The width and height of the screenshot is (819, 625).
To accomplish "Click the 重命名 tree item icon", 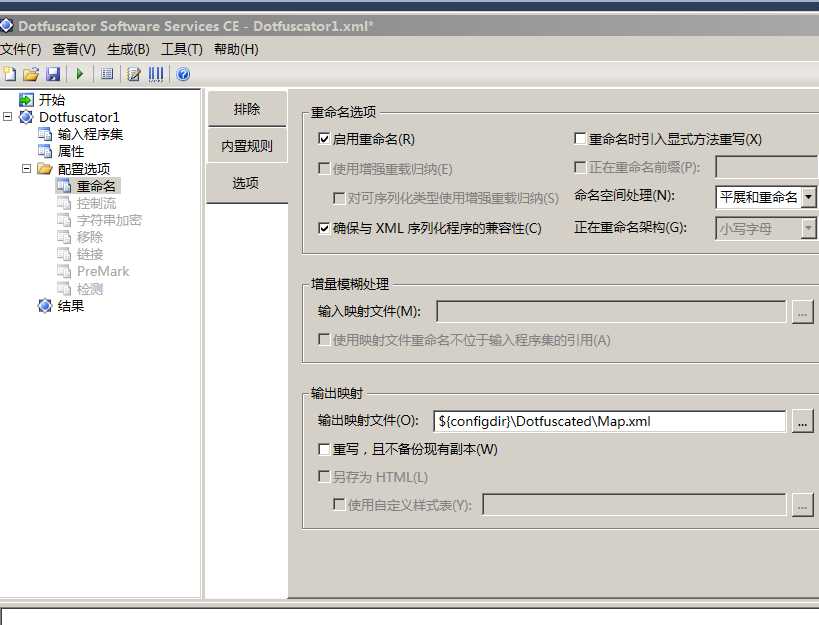I will click(64, 186).
